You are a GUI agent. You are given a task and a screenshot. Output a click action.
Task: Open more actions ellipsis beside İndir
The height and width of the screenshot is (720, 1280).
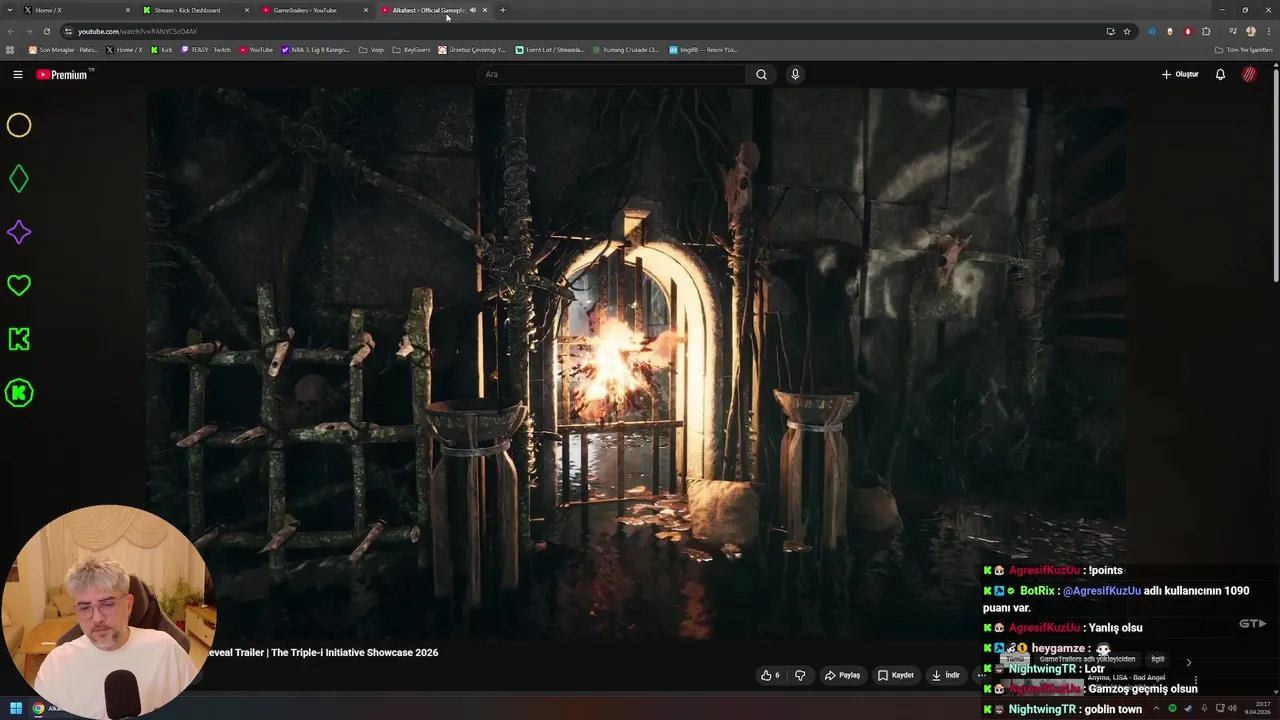tap(981, 675)
